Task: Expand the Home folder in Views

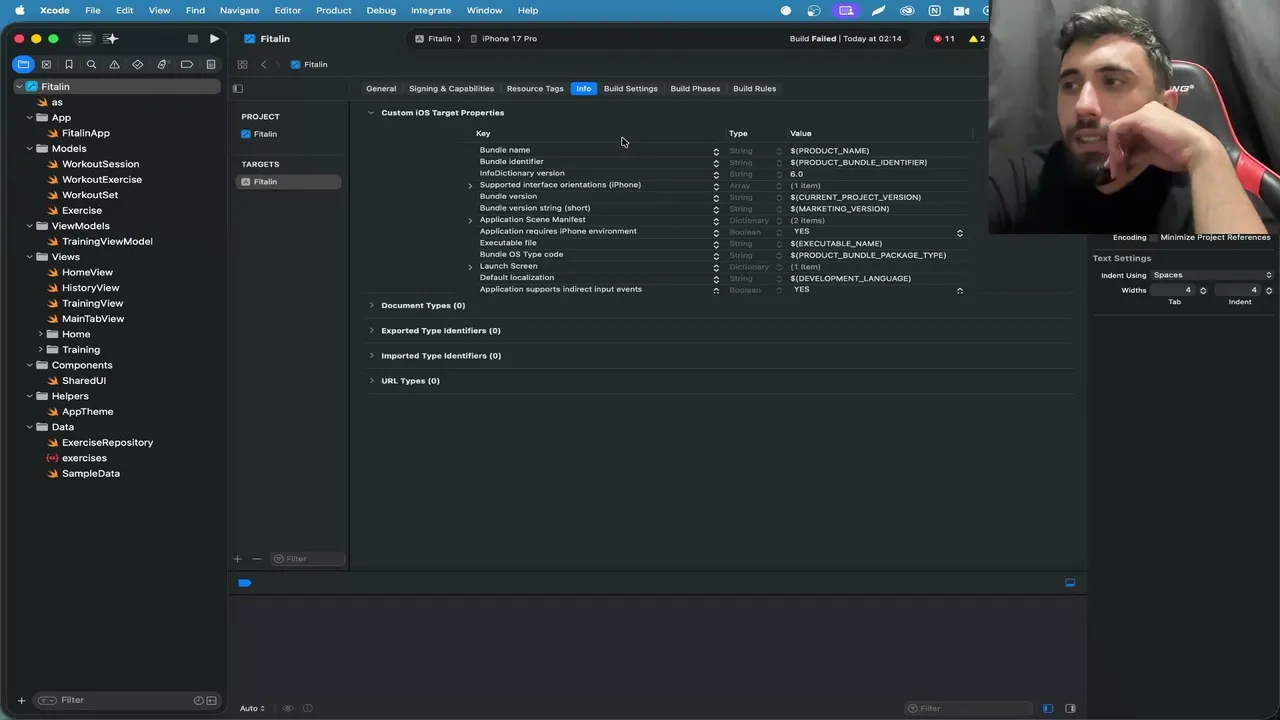Action: pyautogui.click(x=41, y=334)
